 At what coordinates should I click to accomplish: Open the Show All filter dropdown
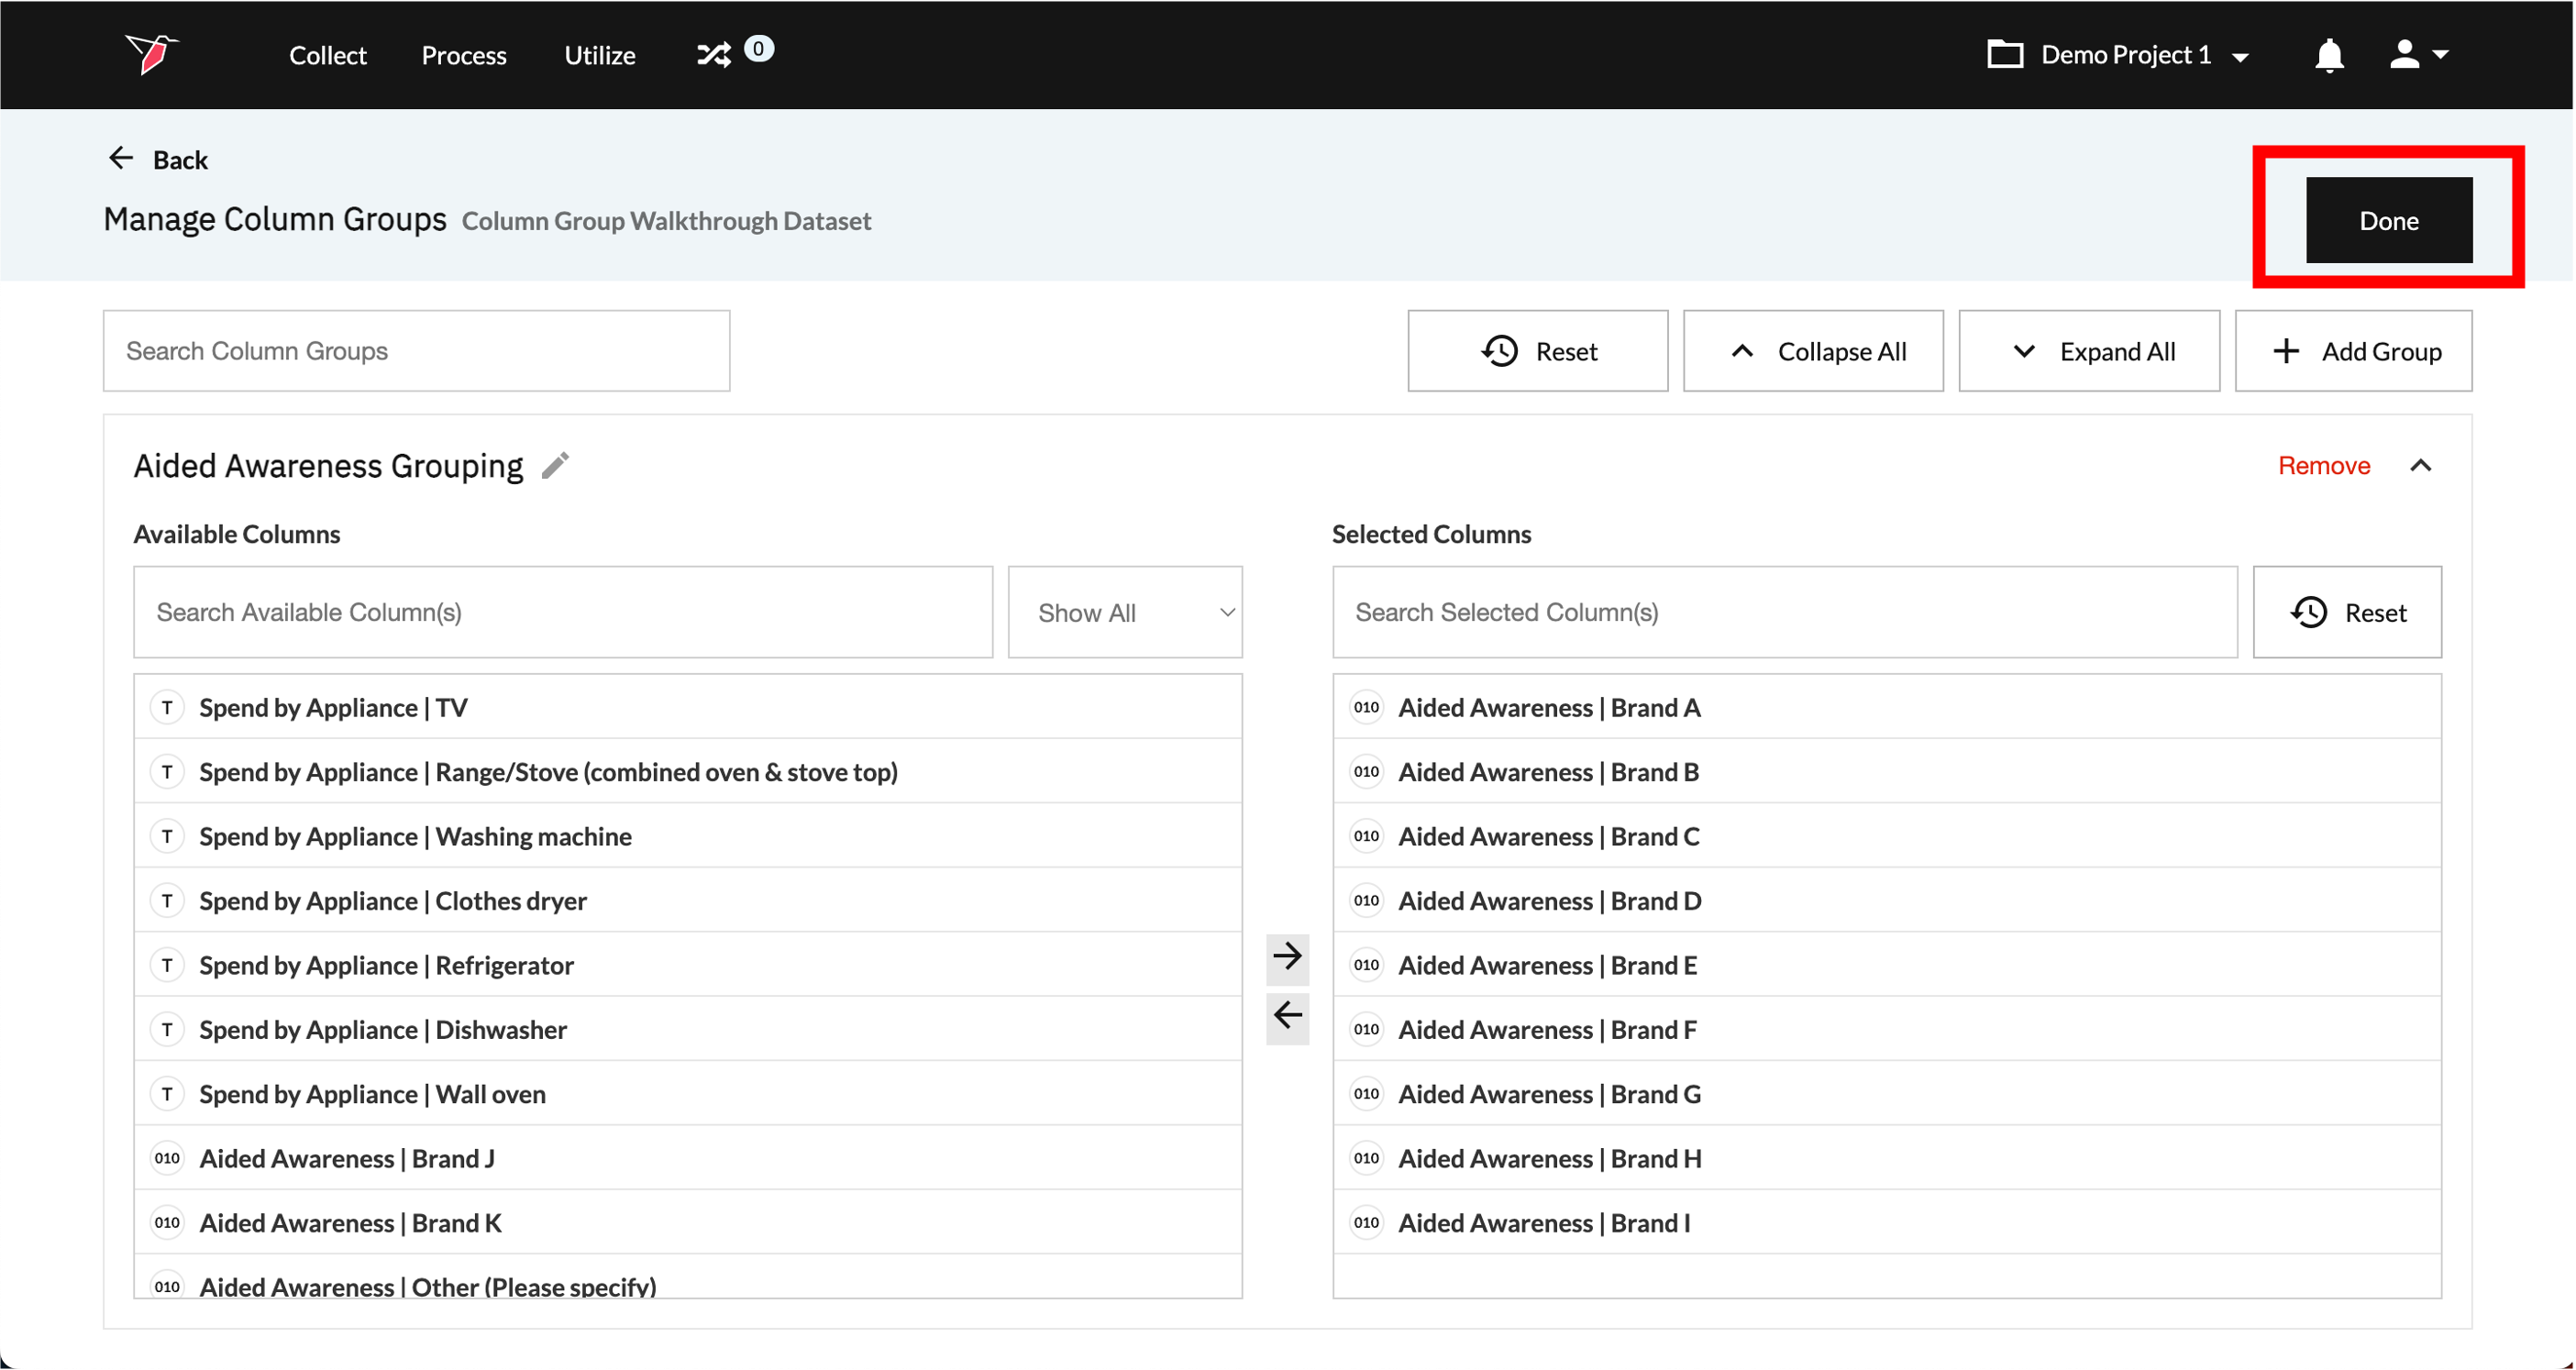[1124, 612]
